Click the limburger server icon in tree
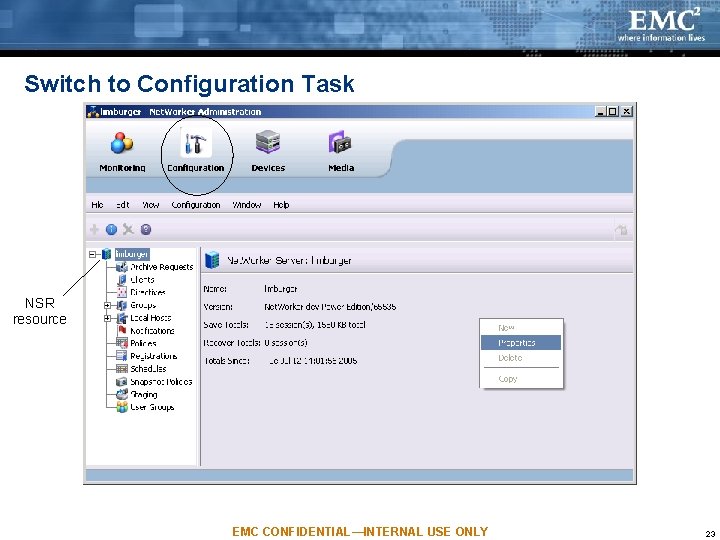This screenshot has height=540, width=720. pyautogui.click(x=107, y=254)
